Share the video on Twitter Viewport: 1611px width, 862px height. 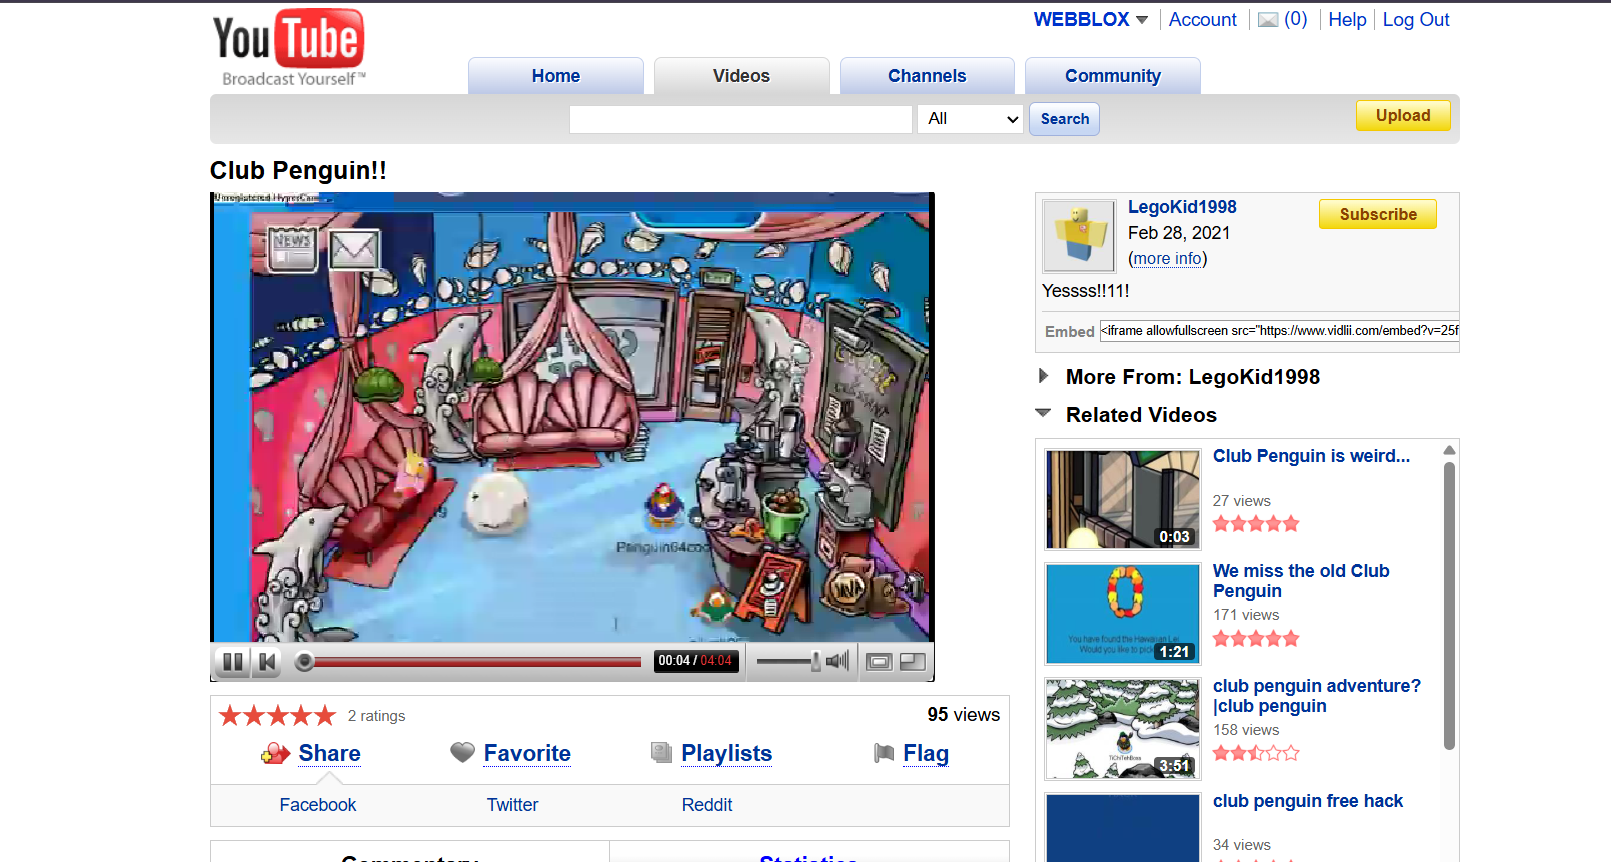[x=513, y=805]
